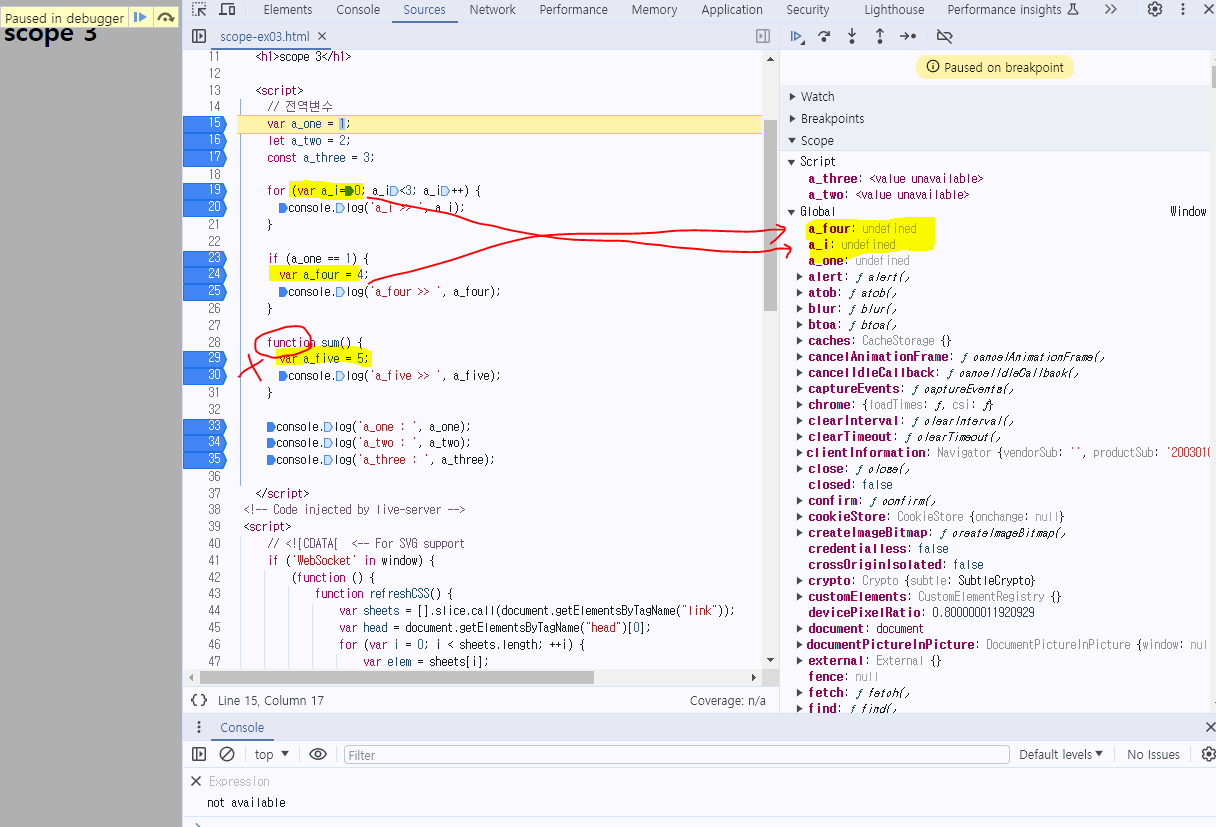The width and height of the screenshot is (1216, 827).
Task: Remove the live expression
Action: 196,781
